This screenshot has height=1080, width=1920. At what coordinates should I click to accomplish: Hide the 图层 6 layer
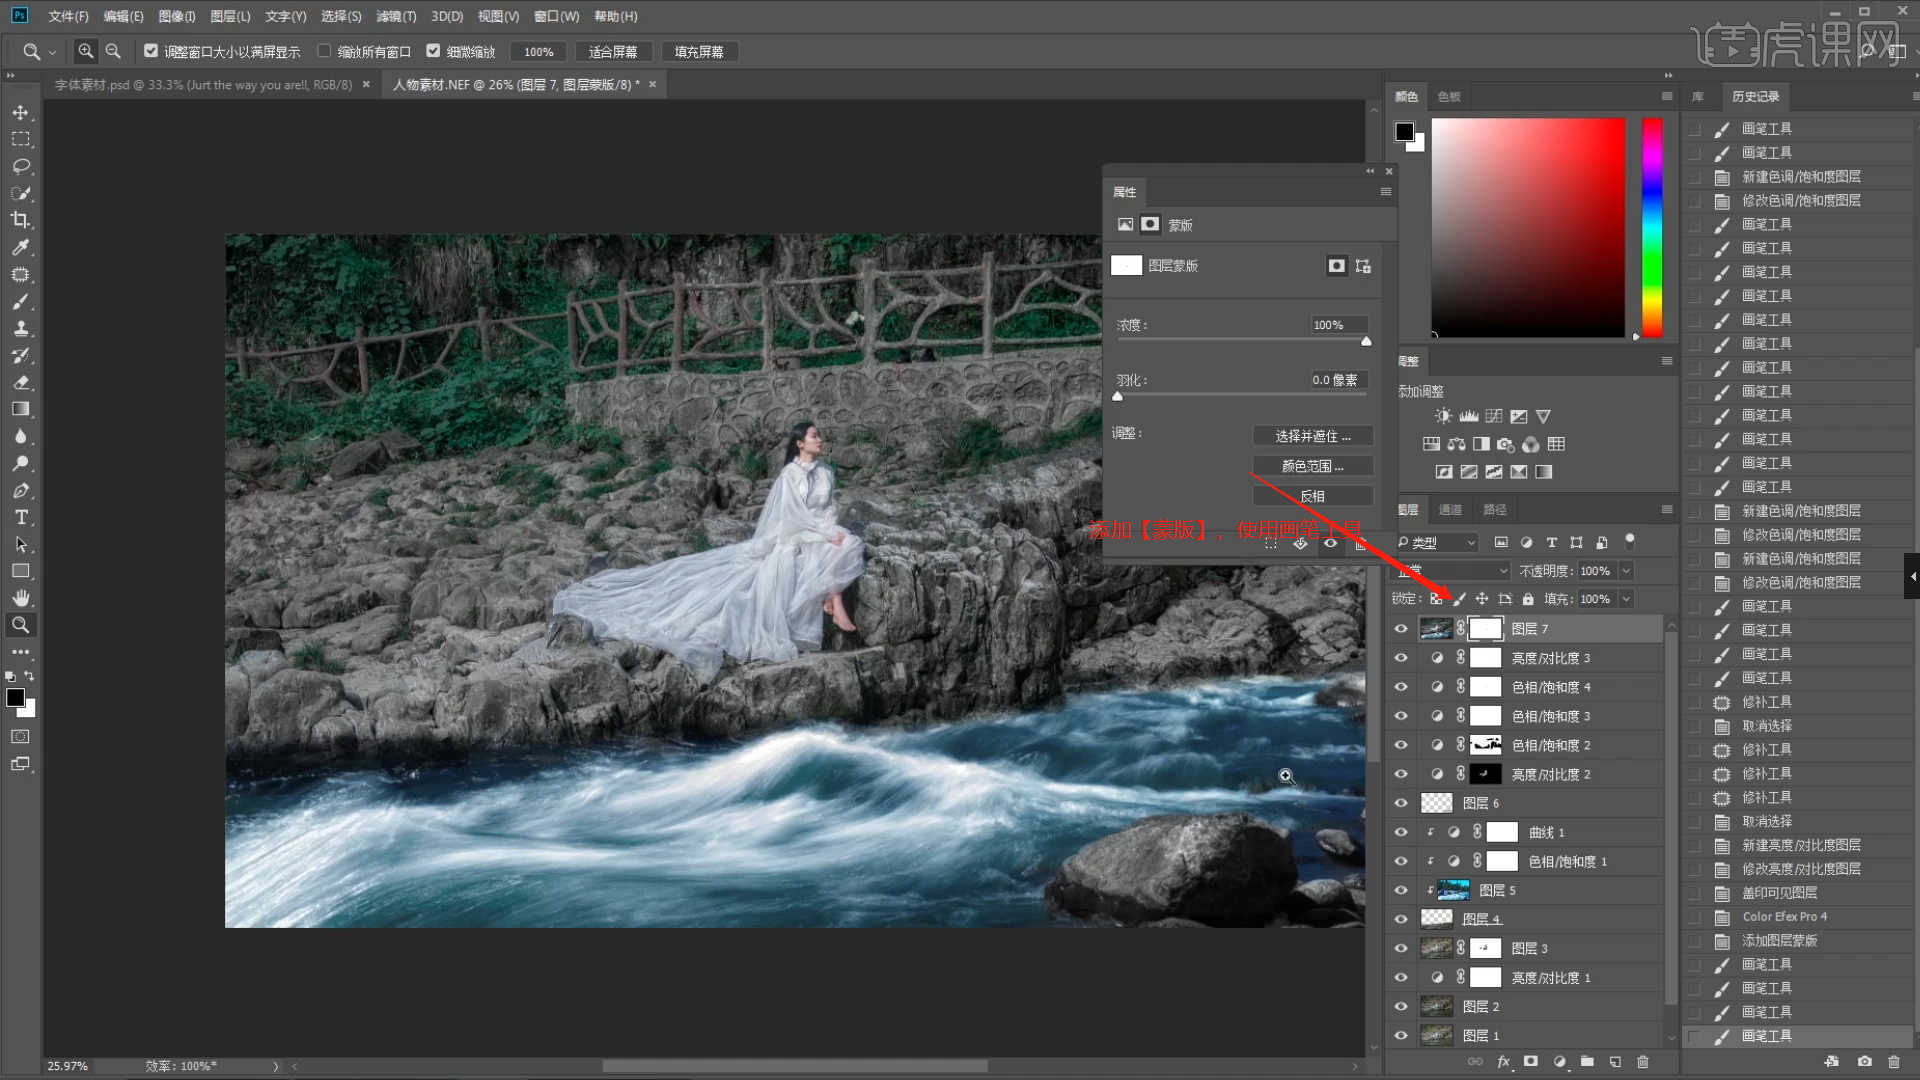tap(1400, 803)
